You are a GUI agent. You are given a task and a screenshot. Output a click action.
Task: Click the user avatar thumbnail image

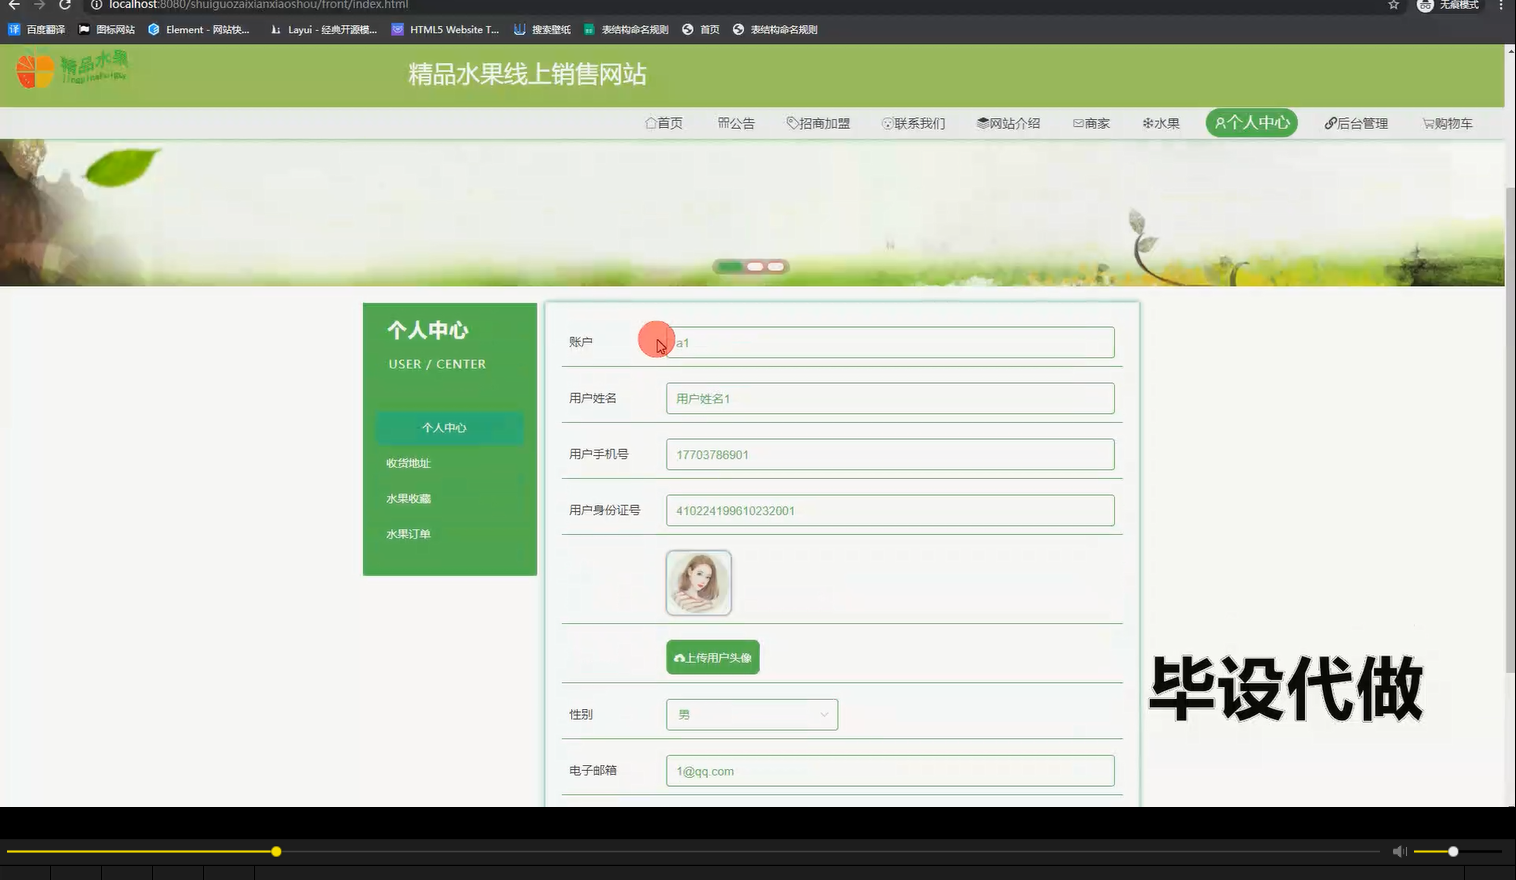click(698, 582)
